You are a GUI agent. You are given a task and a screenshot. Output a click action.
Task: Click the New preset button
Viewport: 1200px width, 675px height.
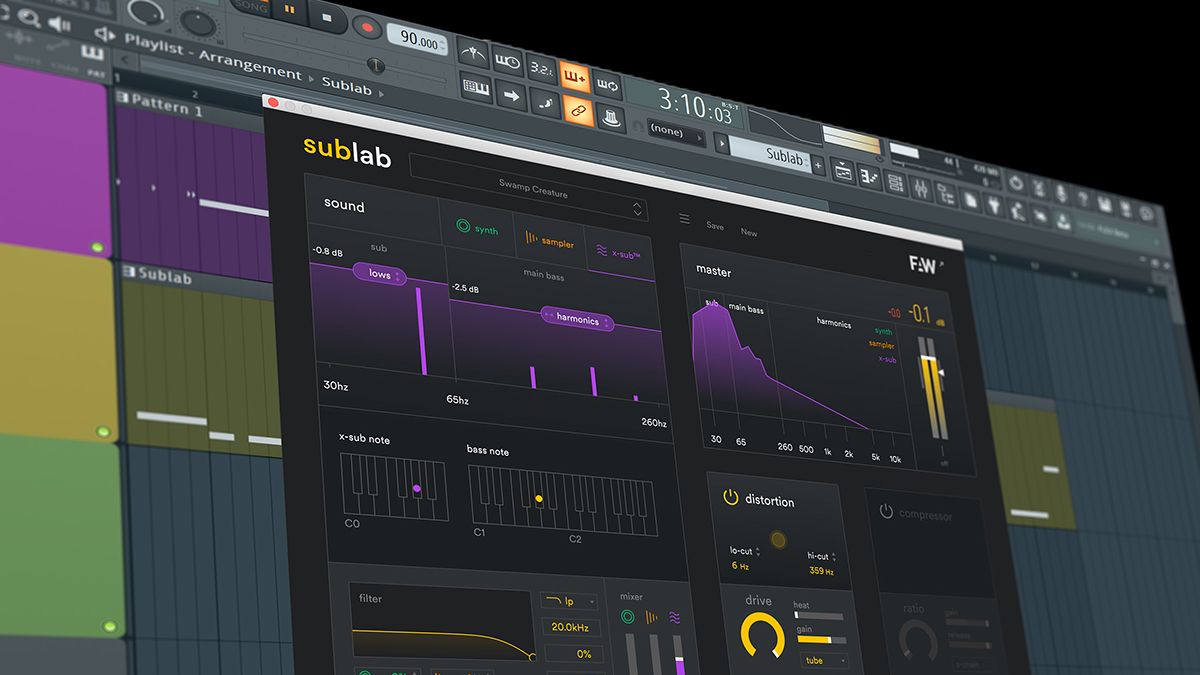pyautogui.click(x=748, y=231)
